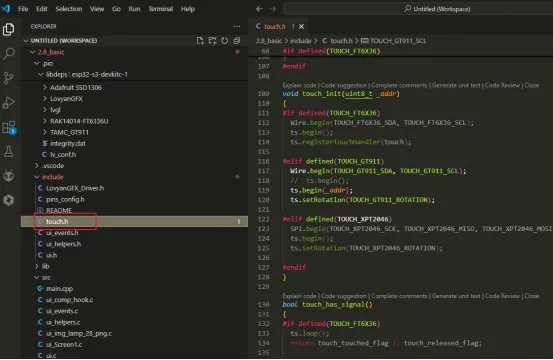Expand the lvgl folder

(55, 110)
